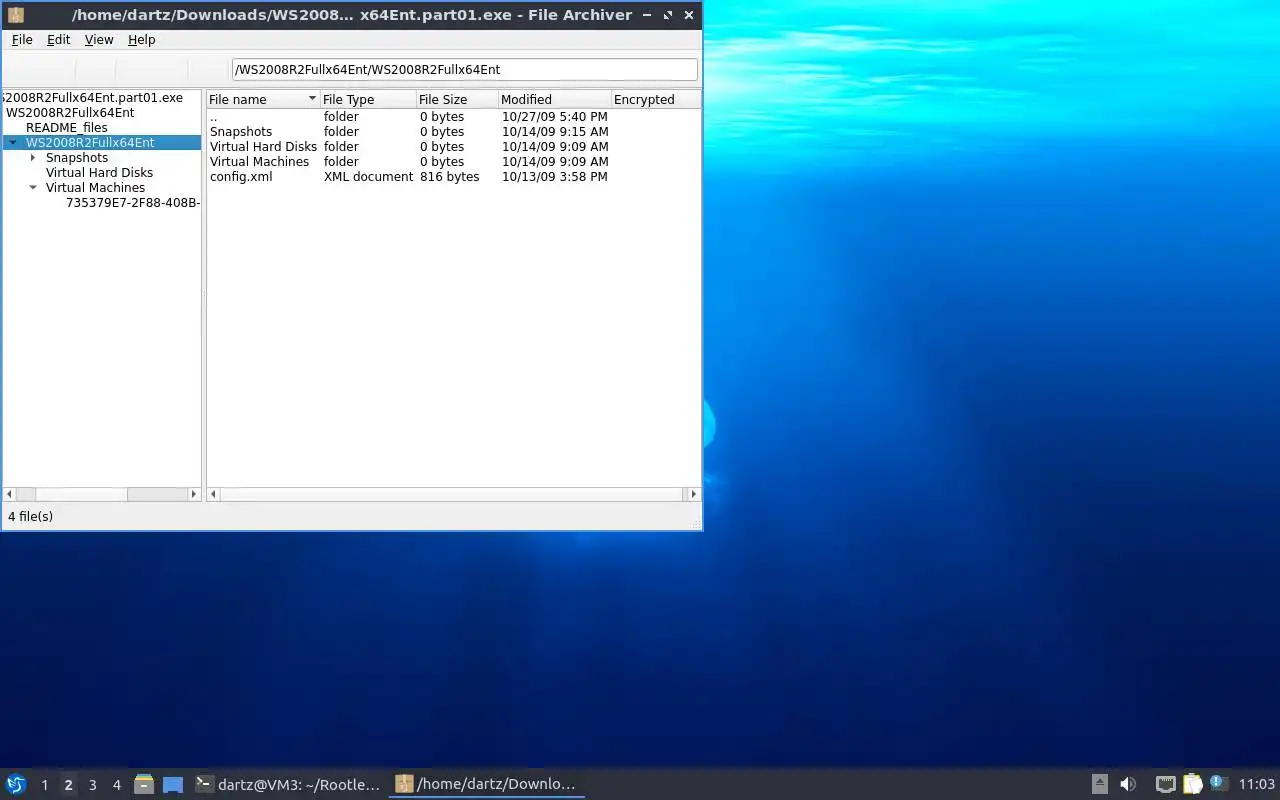The image size is (1280, 800).
Task: Open the File menu
Action: 22,40
